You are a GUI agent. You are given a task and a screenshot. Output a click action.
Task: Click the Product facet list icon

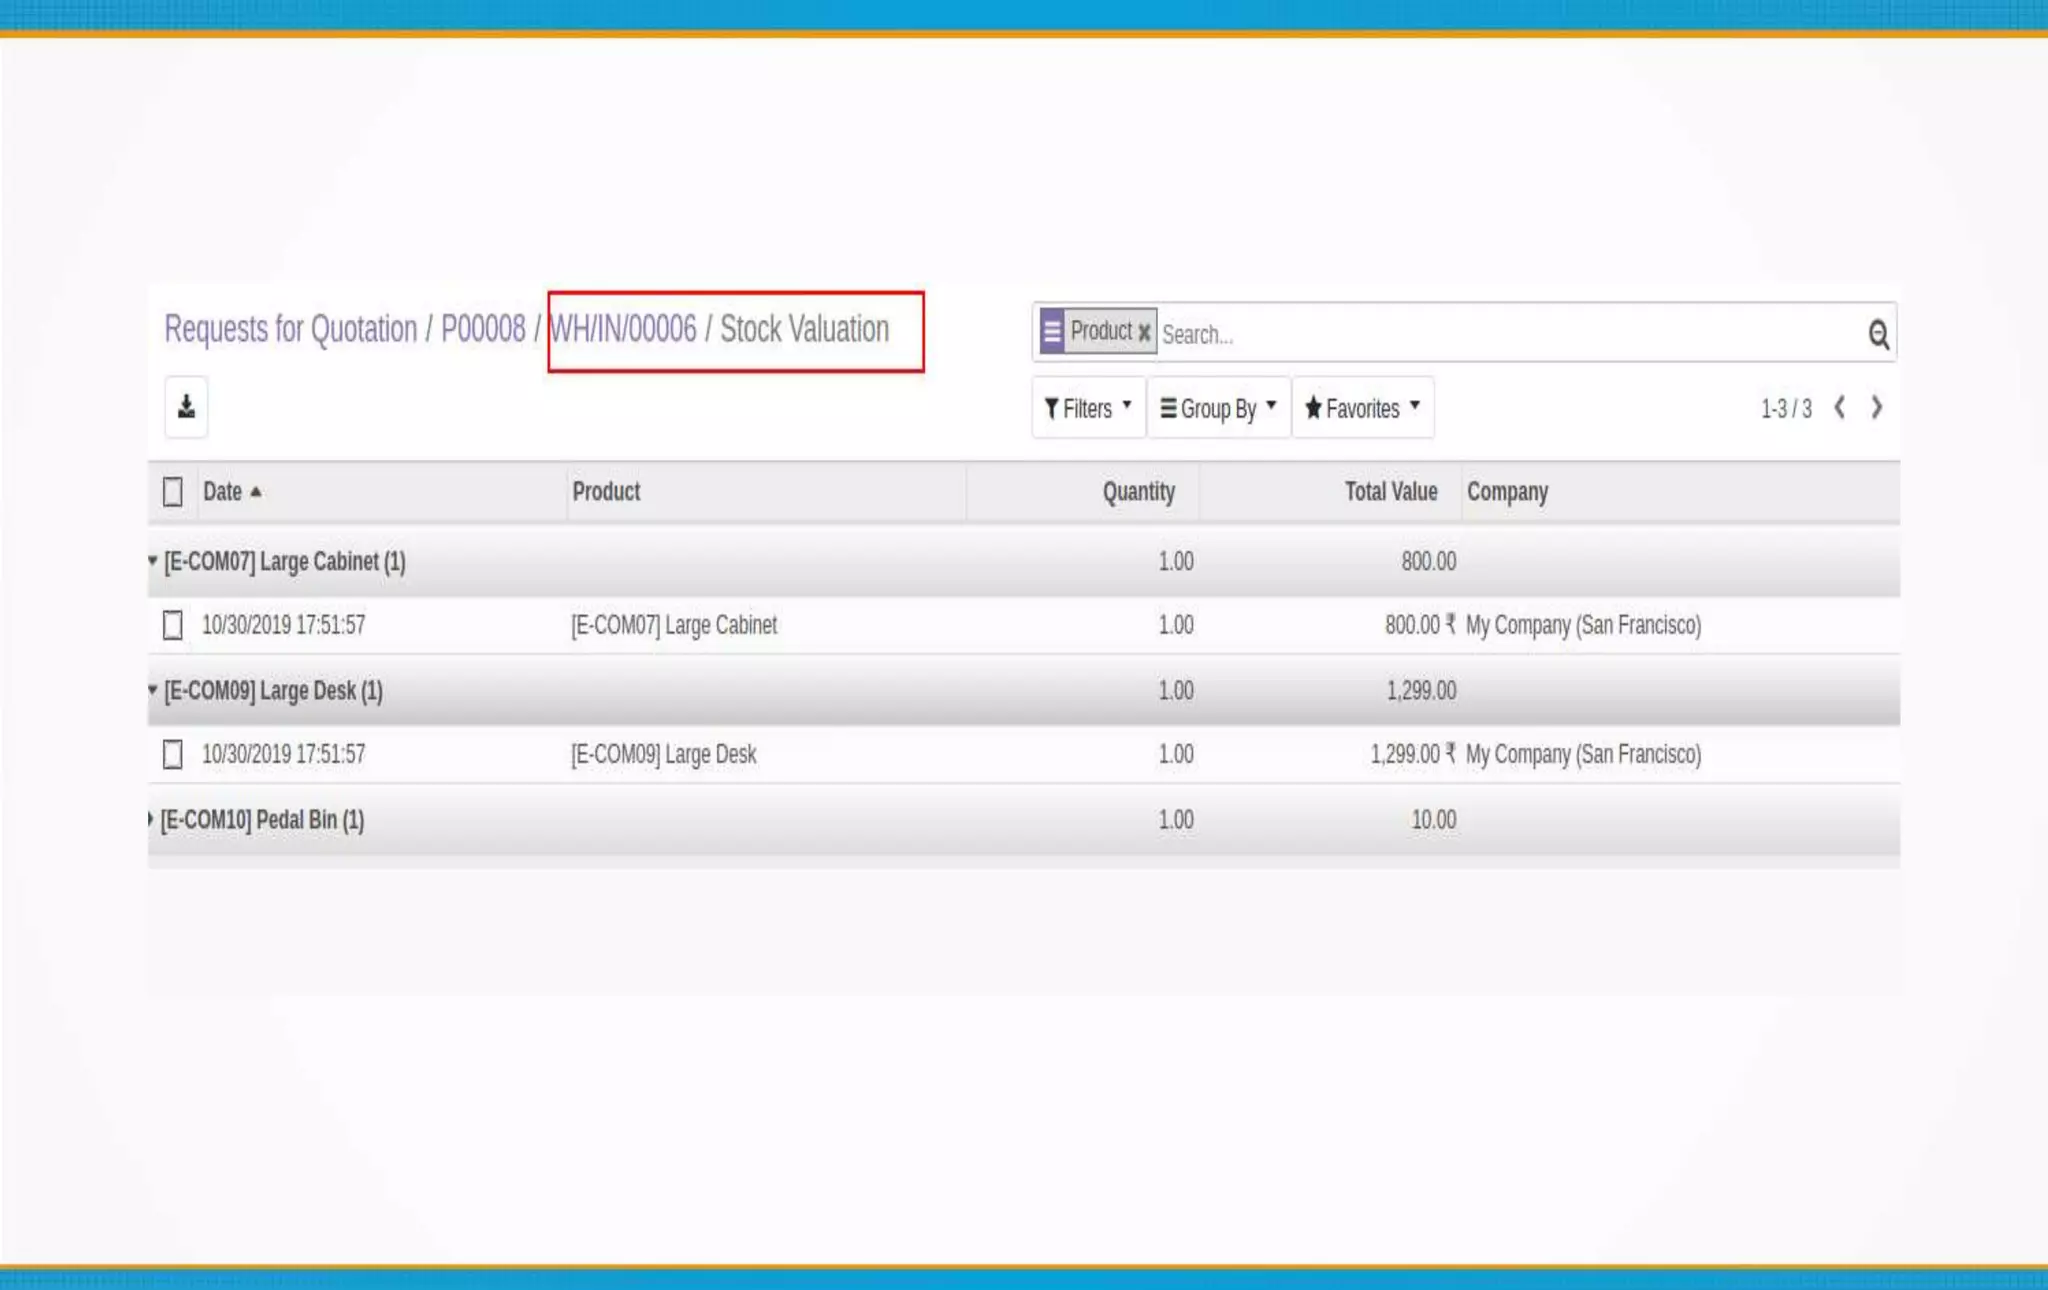pyautogui.click(x=1052, y=331)
